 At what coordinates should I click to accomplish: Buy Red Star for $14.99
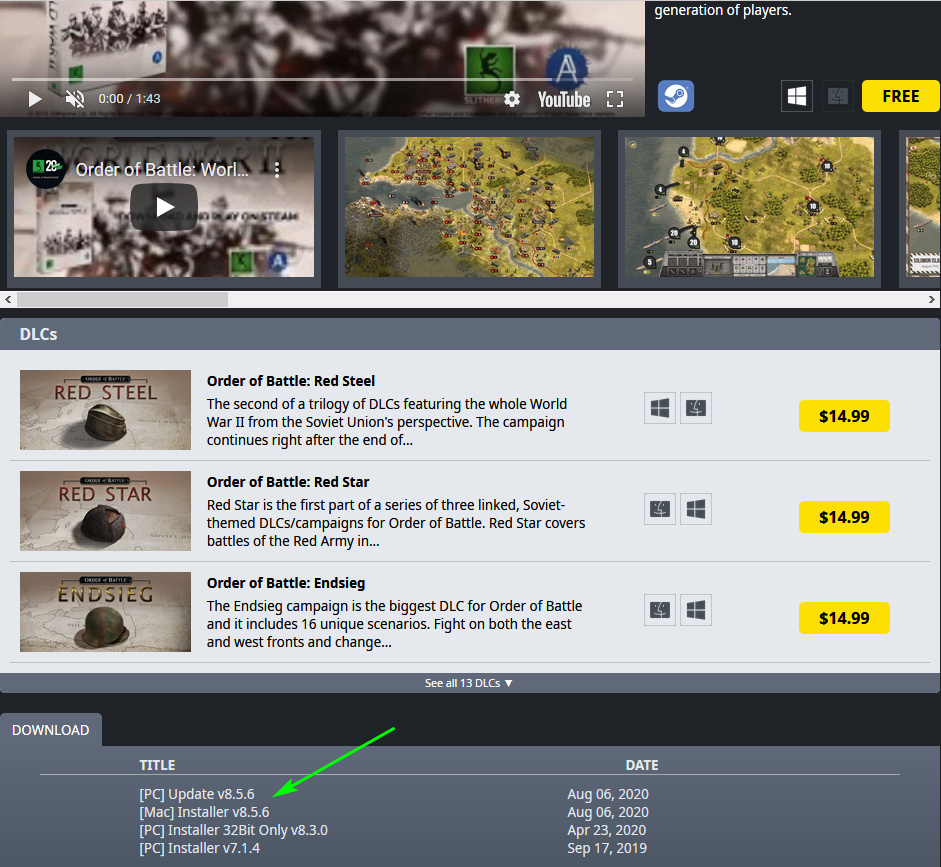pos(844,517)
